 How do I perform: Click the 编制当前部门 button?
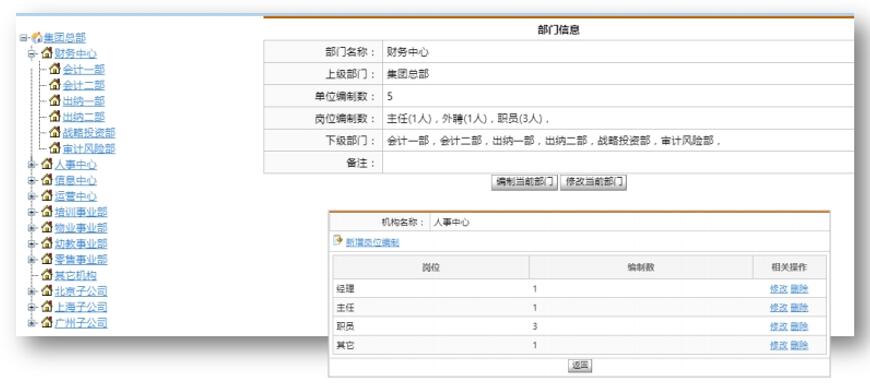click(x=524, y=182)
